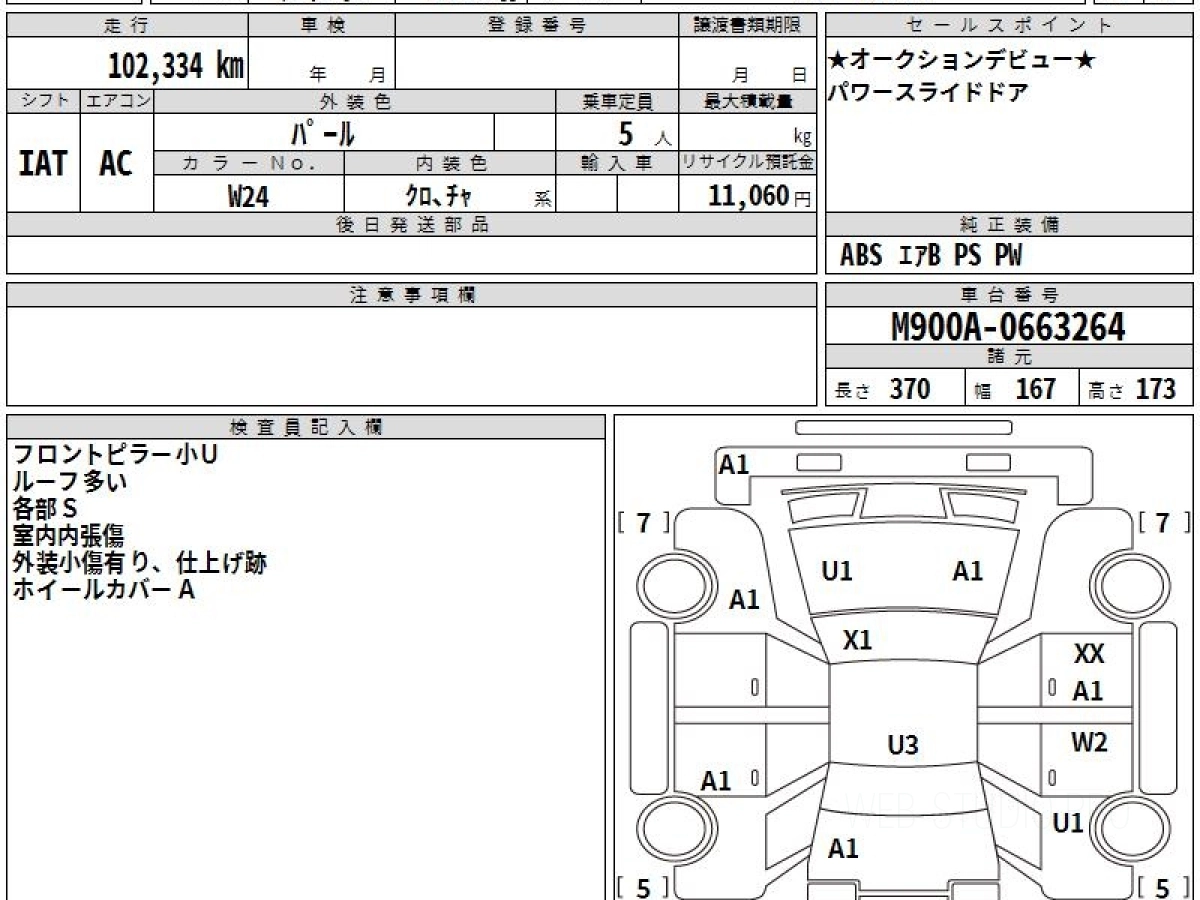
Task: Click the 車台番号 header
Action: (x=1009, y=295)
